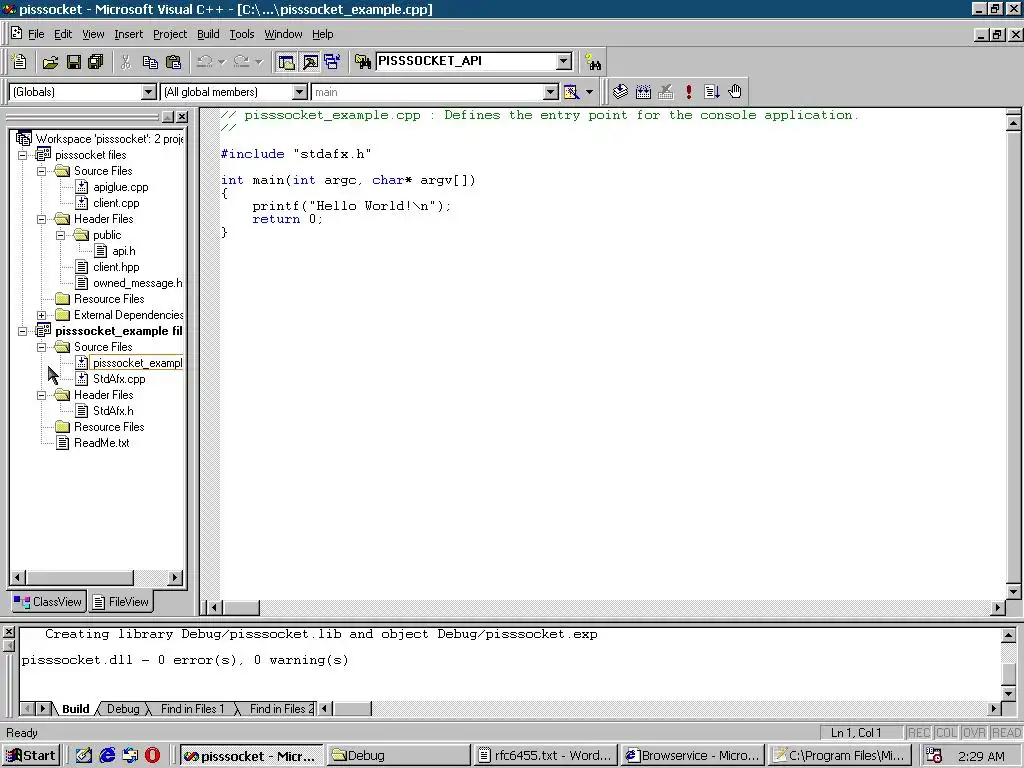Switch to the Find in Files 1 tab
Screen dimensions: 1024x768
point(192,709)
